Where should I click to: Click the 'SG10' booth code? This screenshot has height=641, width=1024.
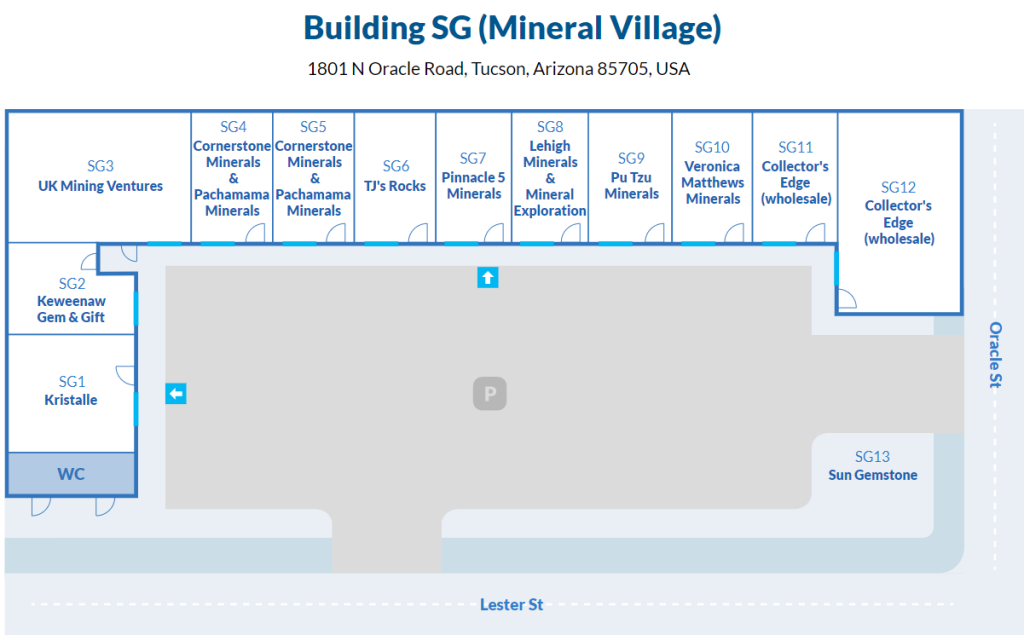pyautogui.click(x=712, y=147)
